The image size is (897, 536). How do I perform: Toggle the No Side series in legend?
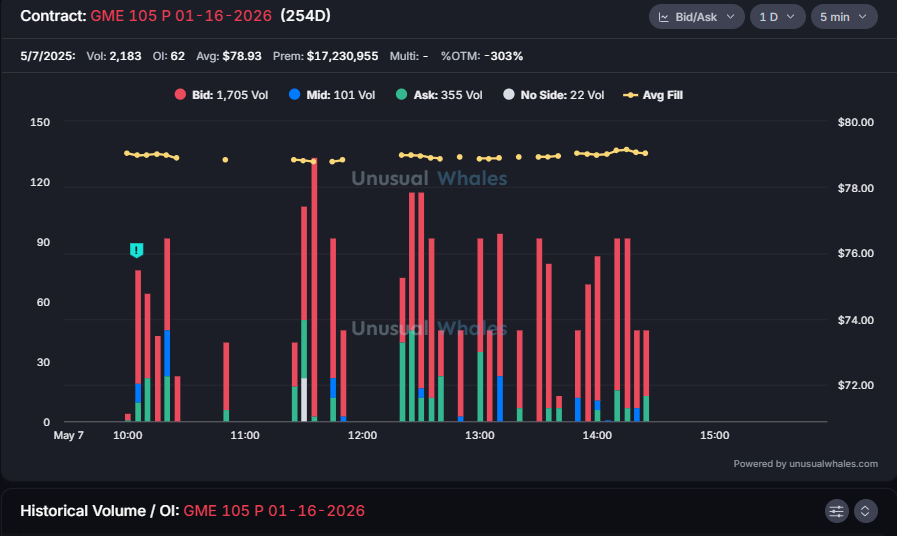[x=553, y=95]
